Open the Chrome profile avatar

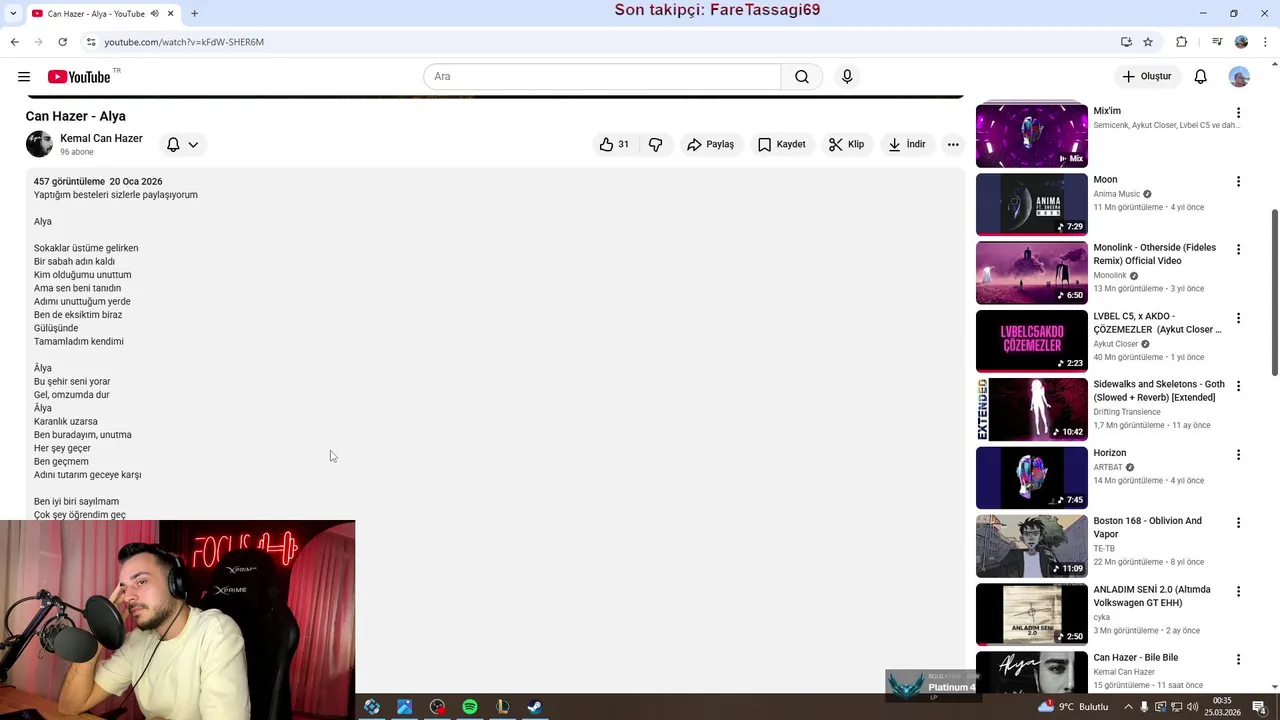pos(1241,42)
